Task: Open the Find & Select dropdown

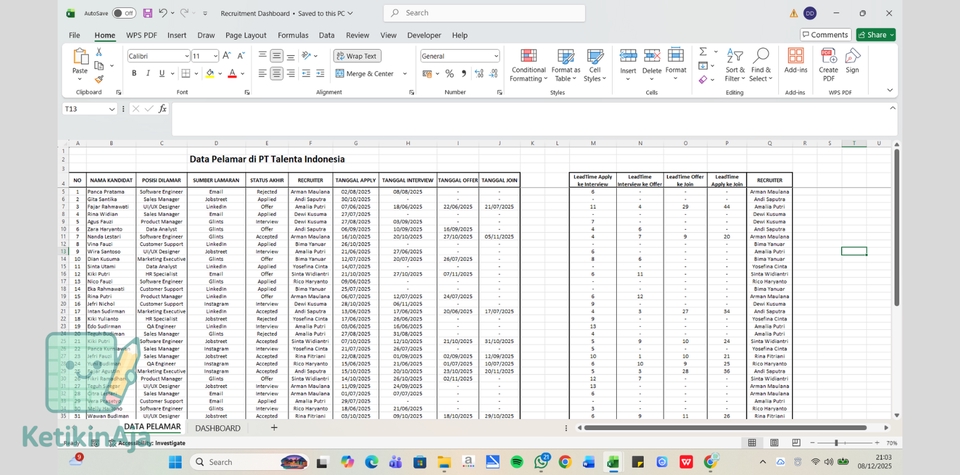Action: pyautogui.click(x=761, y=65)
